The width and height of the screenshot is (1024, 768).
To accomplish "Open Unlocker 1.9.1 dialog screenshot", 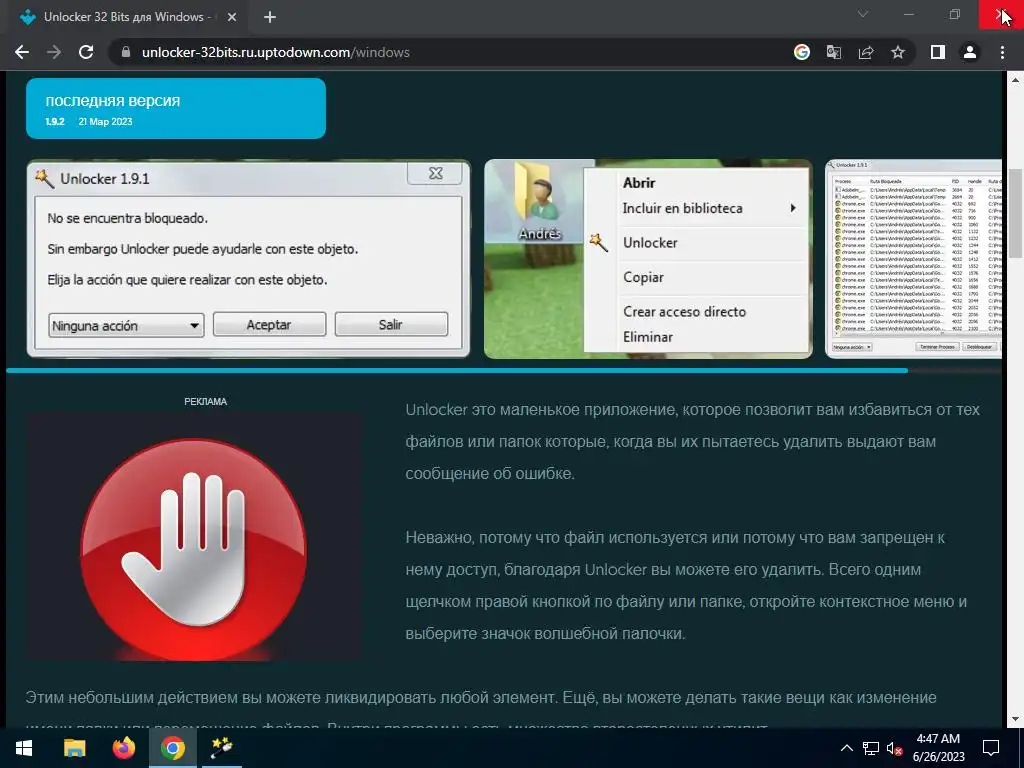I will coord(248,259).
